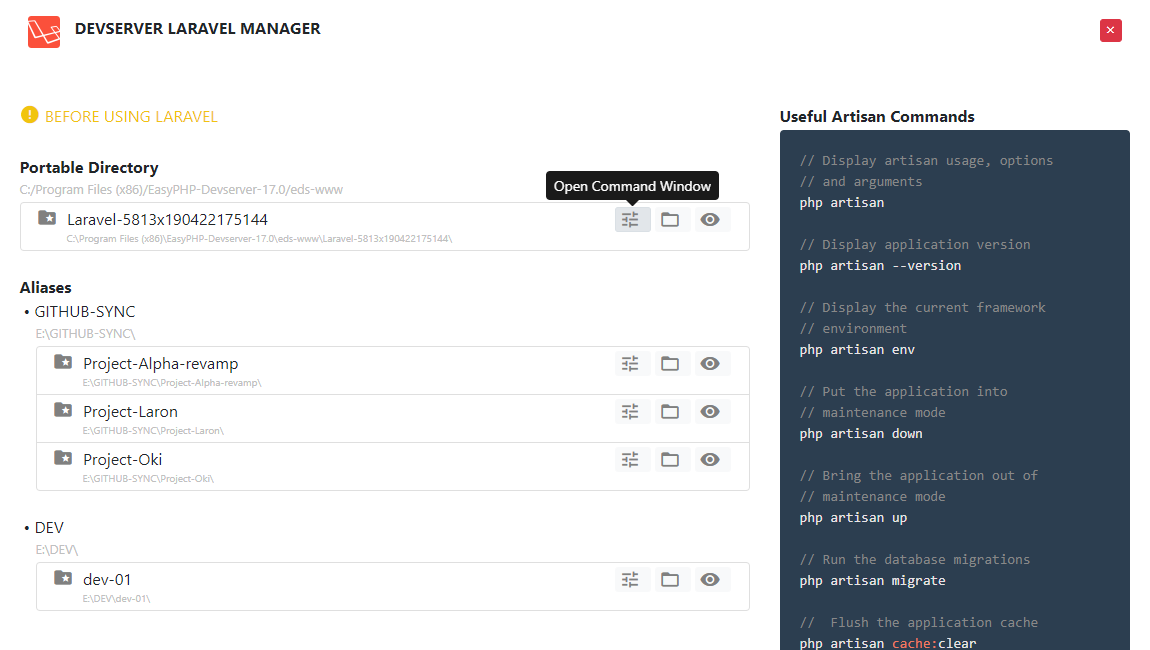Open Command Window for Project-Alpha-revamp

[x=631, y=363]
